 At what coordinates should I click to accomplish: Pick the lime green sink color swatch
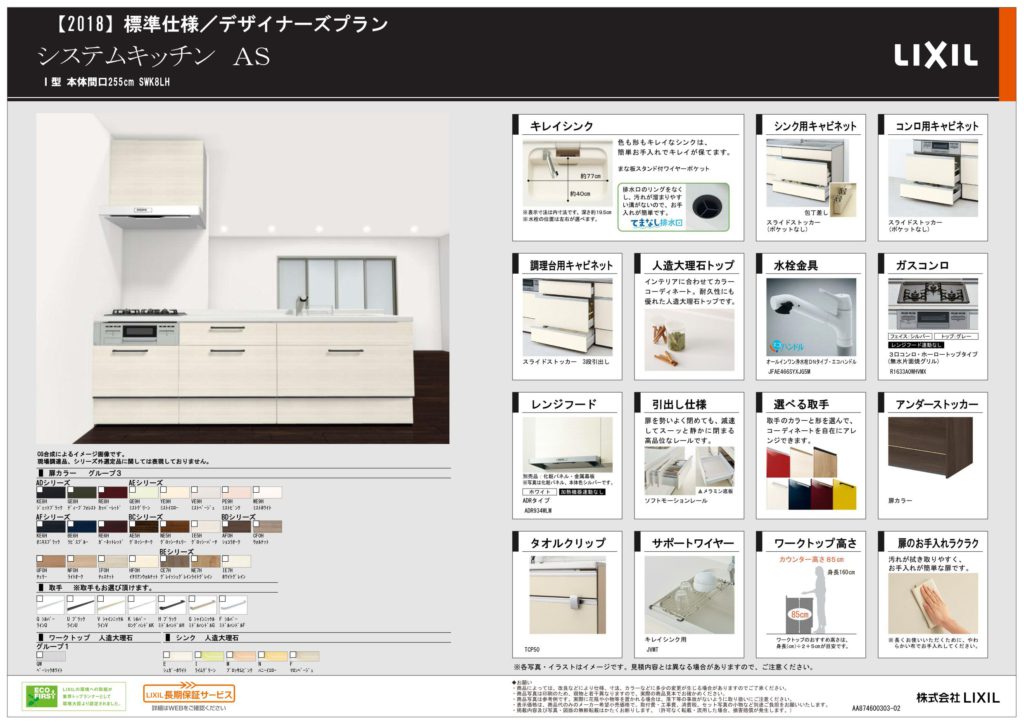pos(210,656)
